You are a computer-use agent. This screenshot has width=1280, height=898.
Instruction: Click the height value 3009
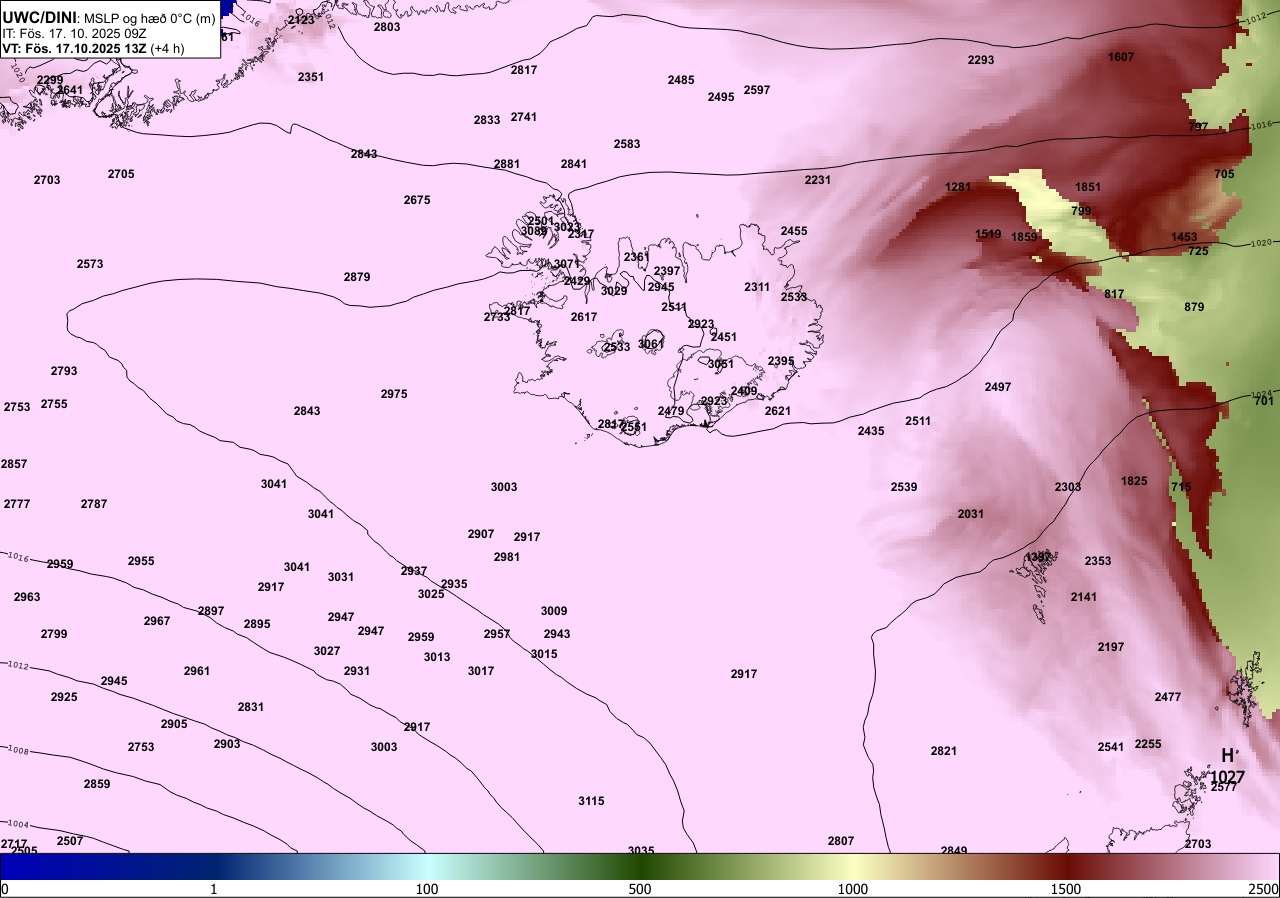point(554,611)
